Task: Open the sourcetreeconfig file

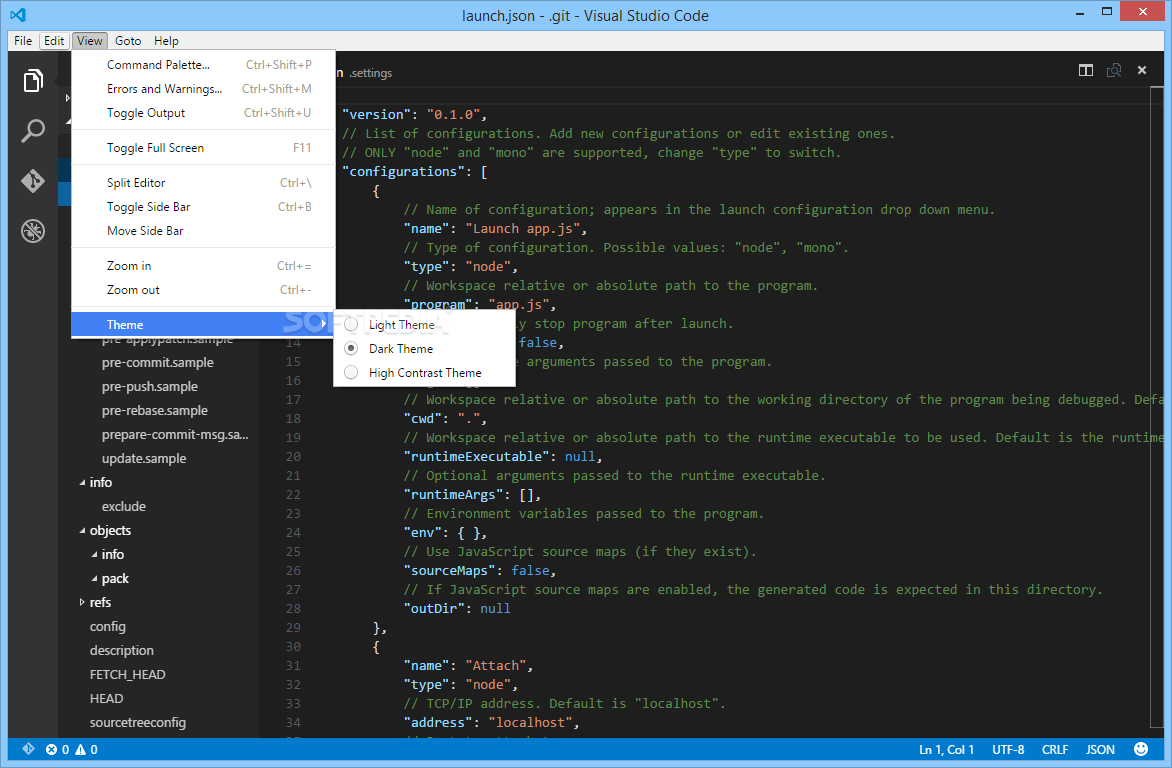Action: pyautogui.click(x=138, y=722)
